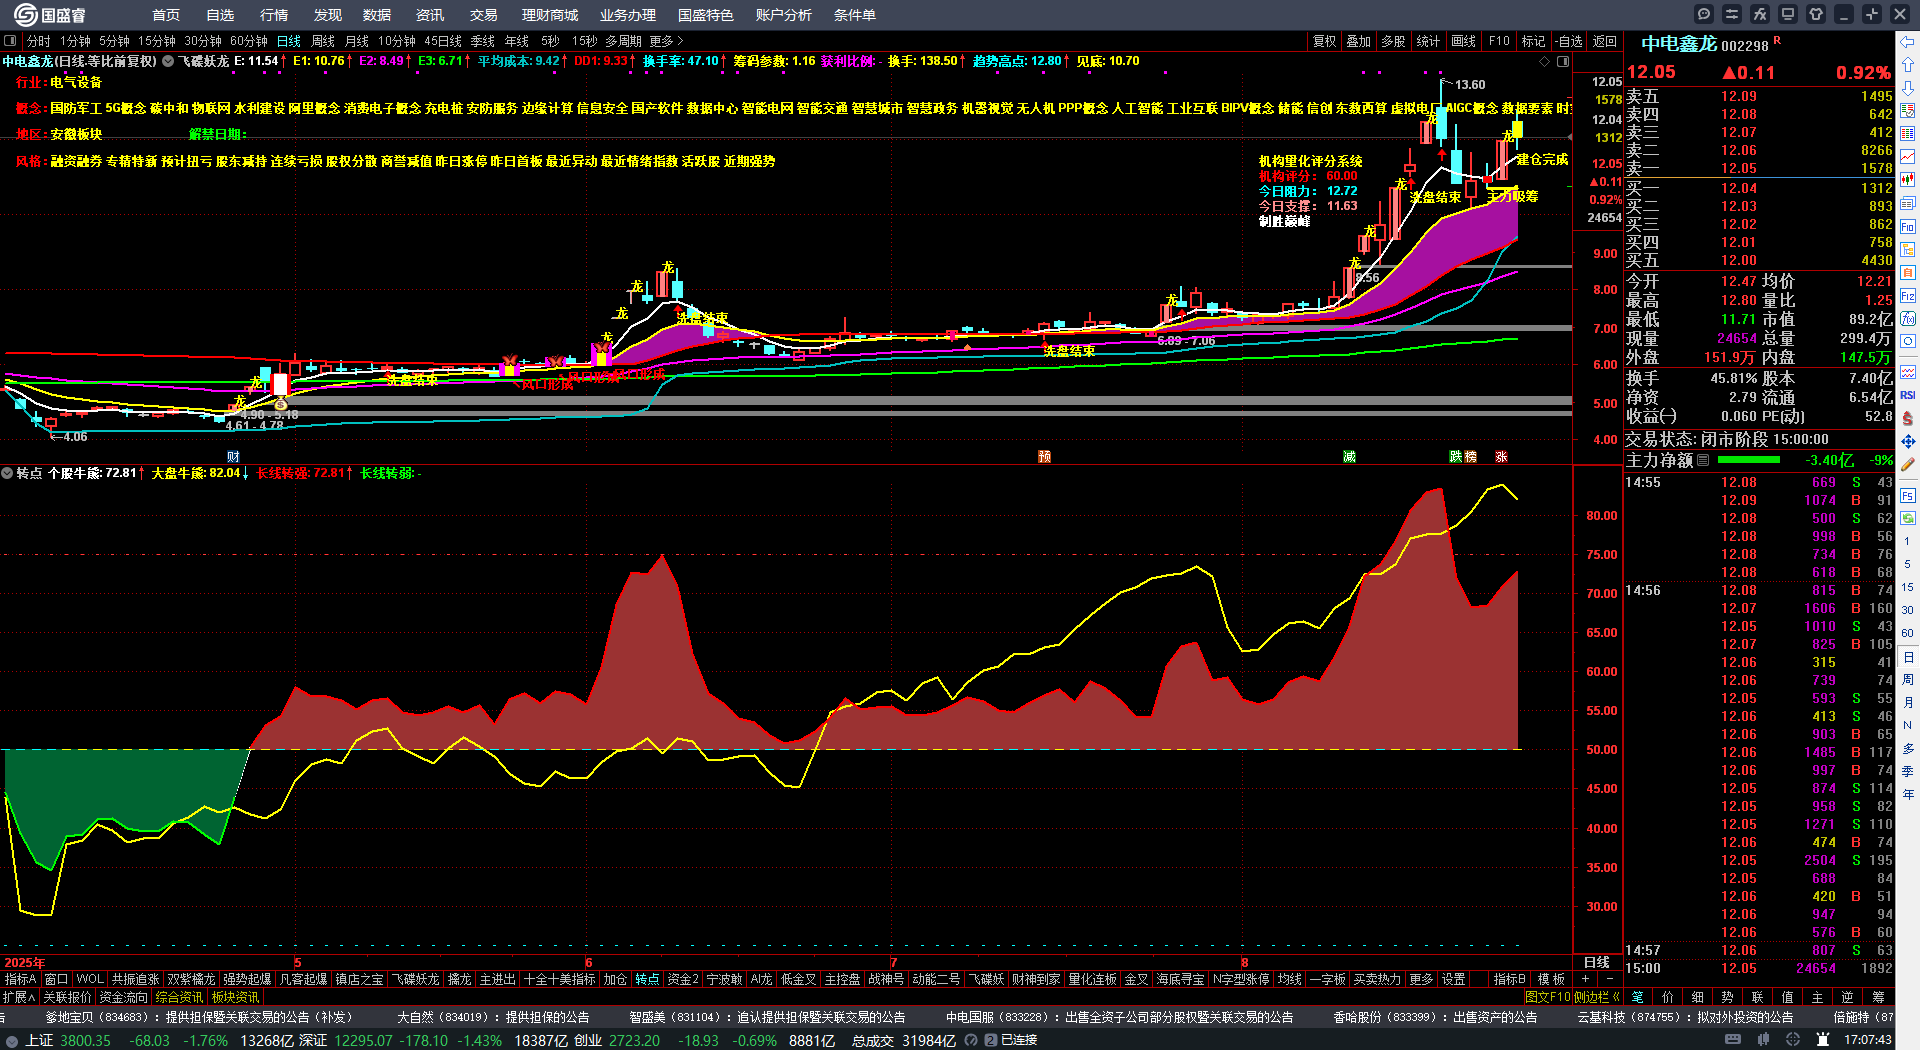Expand the 指标A indicator group
The width and height of the screenshot is (1920, 1050).
pyautogui.click(x=20, y=979)
